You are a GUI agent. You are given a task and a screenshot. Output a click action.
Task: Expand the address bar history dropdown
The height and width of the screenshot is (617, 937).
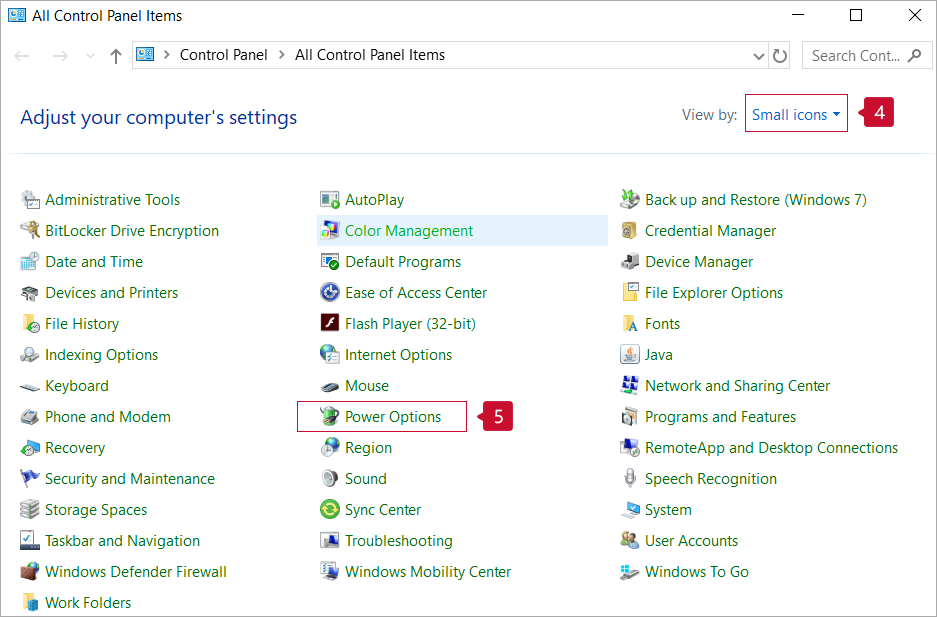pyautogui.click(x=759, y=56)
